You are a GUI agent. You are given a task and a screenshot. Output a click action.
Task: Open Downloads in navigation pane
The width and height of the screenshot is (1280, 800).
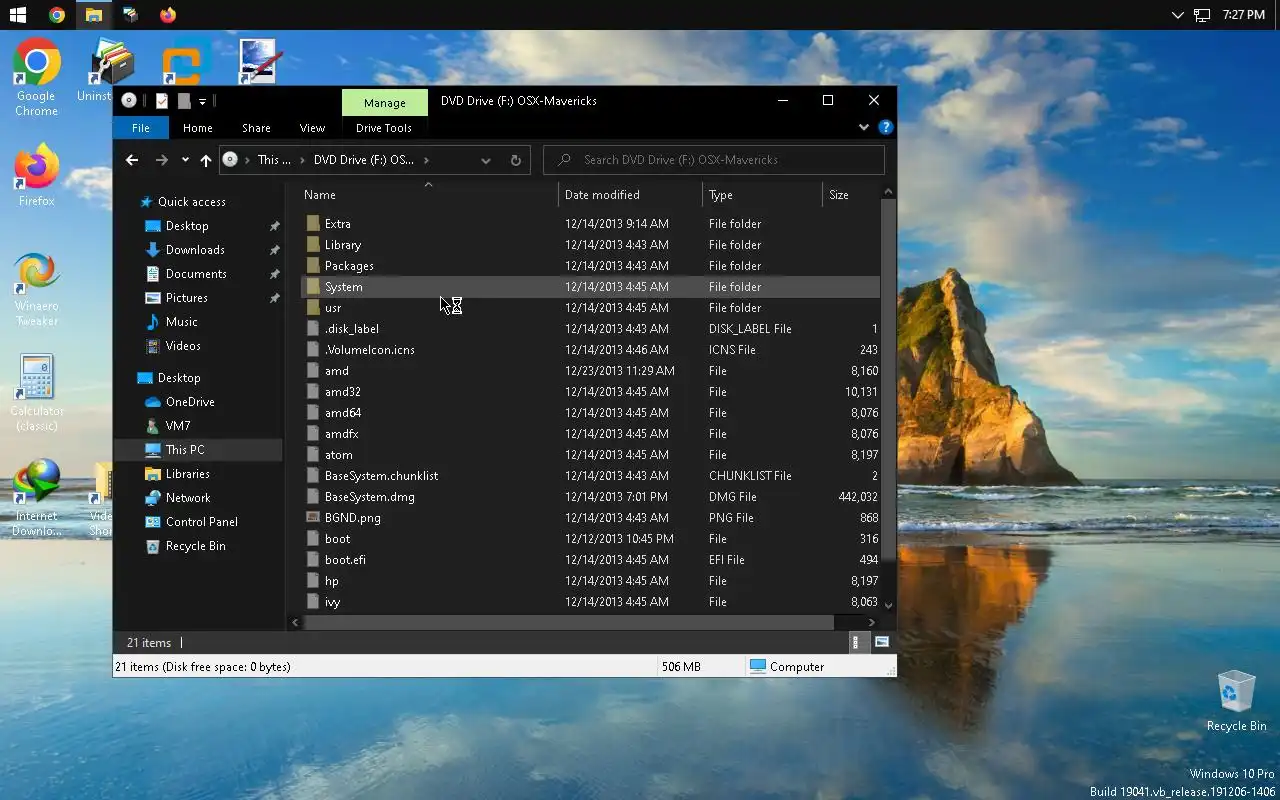195,250
